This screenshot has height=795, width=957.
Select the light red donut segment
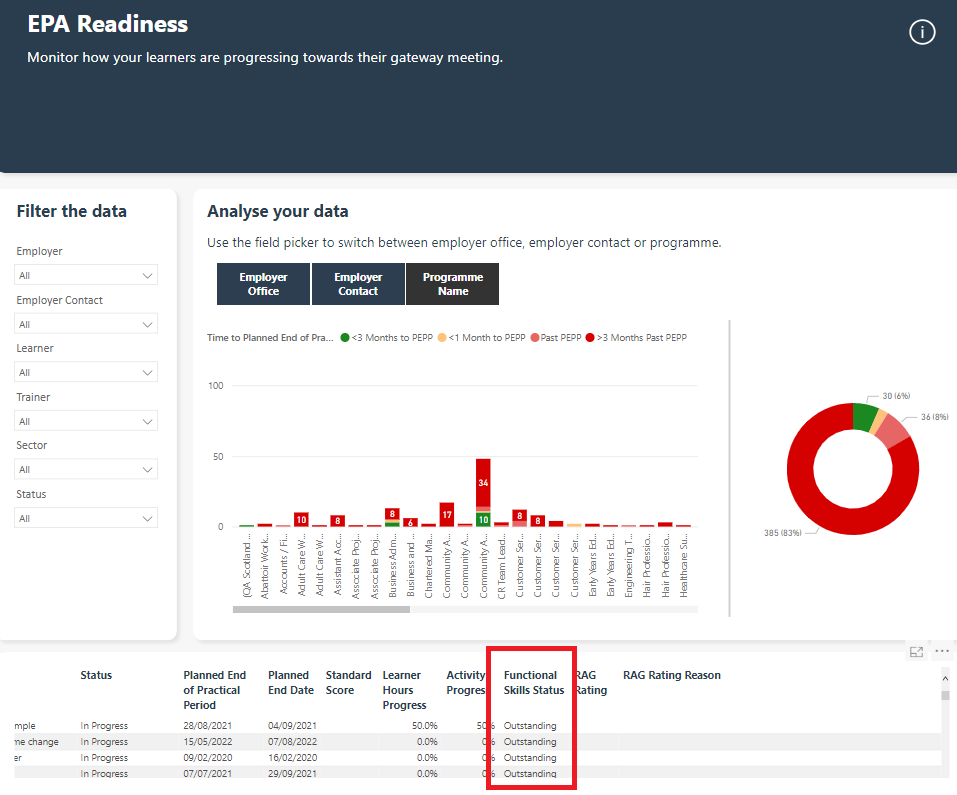coord(892,431)
